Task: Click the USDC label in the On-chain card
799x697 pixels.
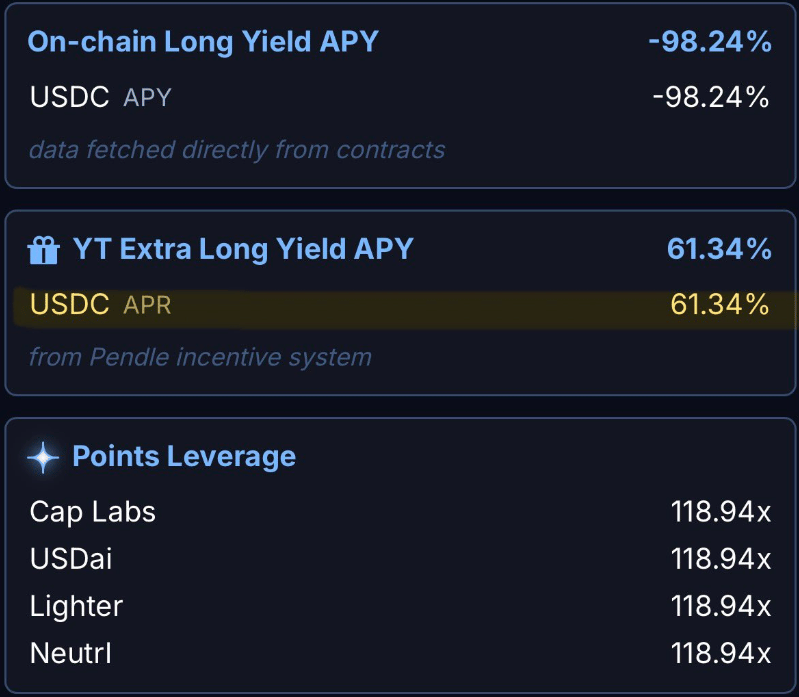Action: click(x=70, y=97)
